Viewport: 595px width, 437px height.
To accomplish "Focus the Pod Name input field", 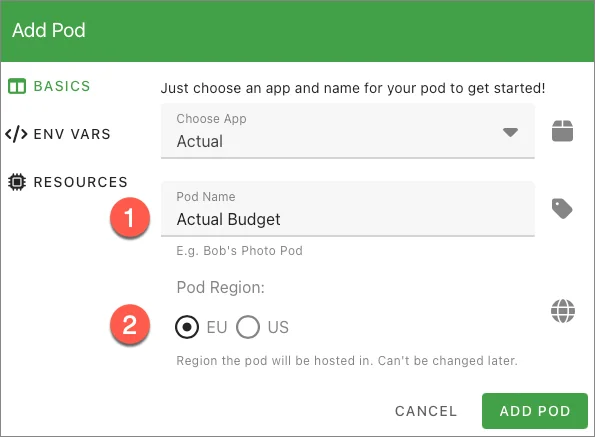I will pos(348,209).
